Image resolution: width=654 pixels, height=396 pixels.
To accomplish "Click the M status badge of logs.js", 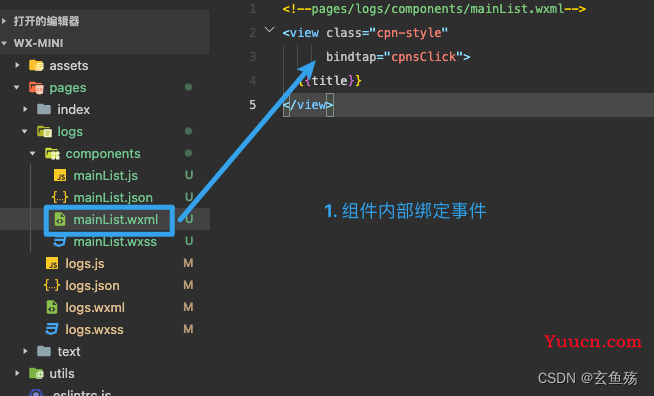I will click(188, 263).
